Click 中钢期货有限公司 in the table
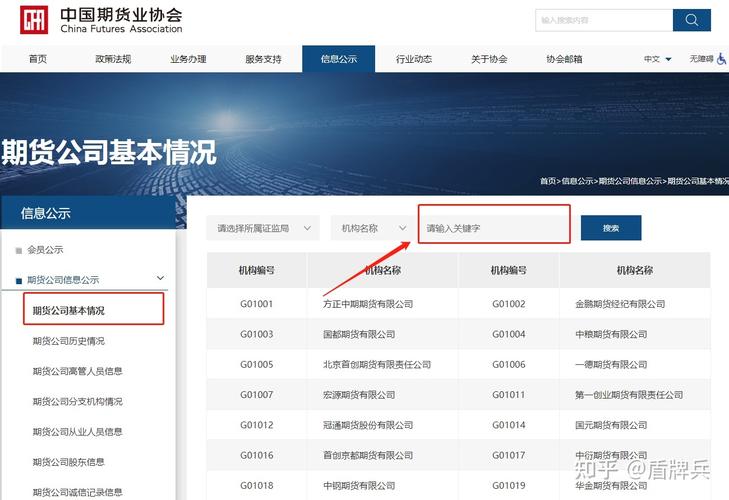The height and width of the screenshot is (500, 729). point(359,486)
